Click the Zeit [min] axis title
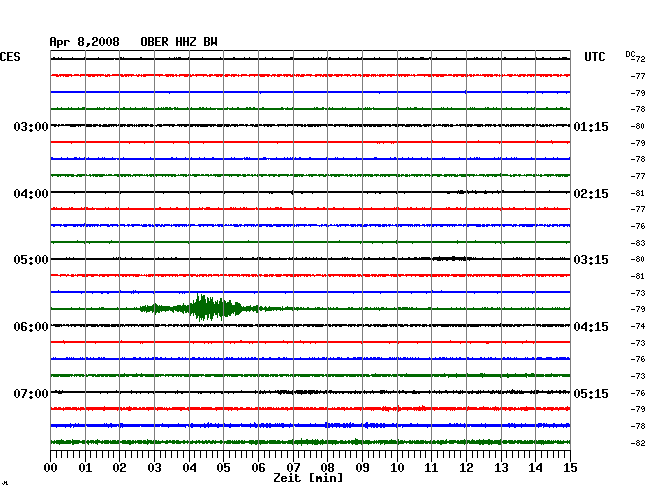The height and width of the screenshot is (494, 650). pyautogui.click(x=308, y=478)
